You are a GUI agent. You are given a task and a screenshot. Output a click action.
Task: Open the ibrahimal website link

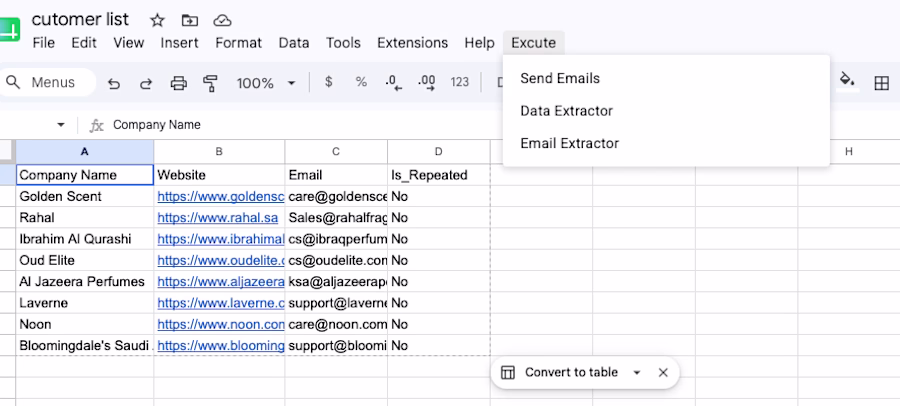click(x=221, y=239)
